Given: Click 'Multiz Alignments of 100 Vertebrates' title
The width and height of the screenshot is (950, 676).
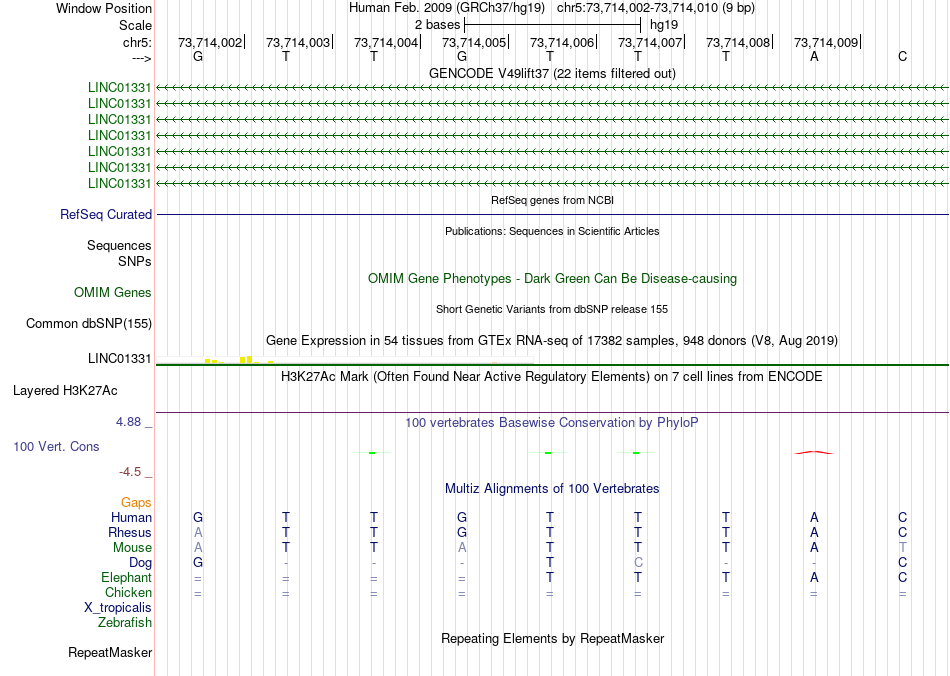Looking at the screenshot, I should click(x=552, y=489).
